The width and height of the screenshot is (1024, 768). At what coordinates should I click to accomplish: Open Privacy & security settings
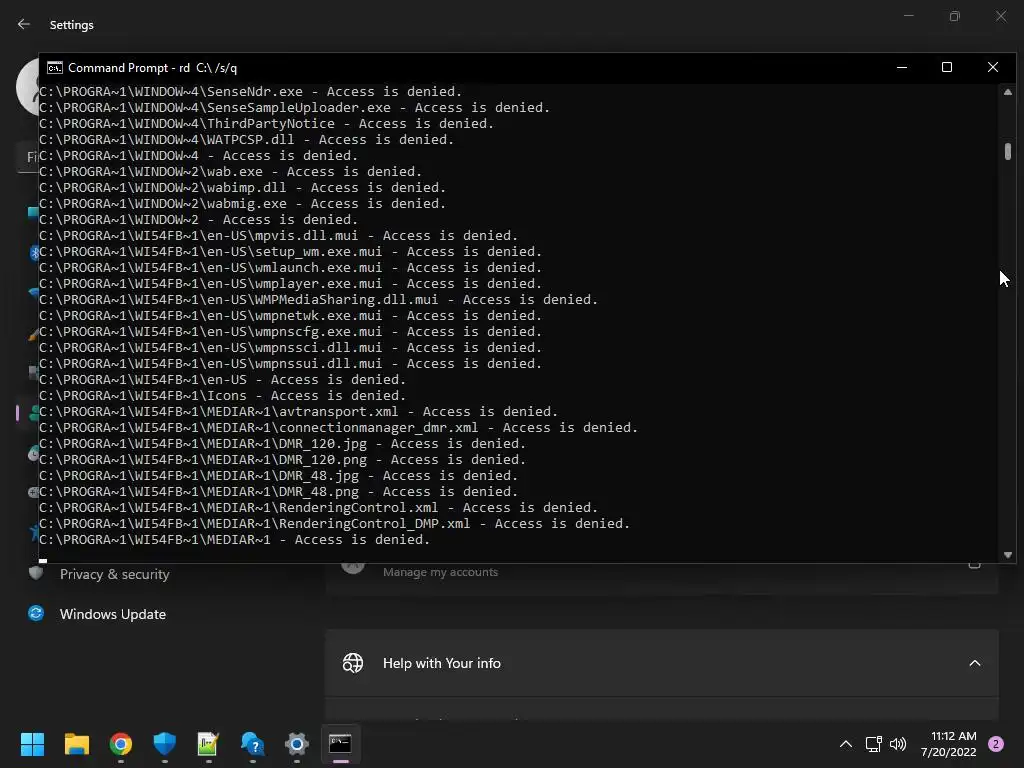point(114,574)
